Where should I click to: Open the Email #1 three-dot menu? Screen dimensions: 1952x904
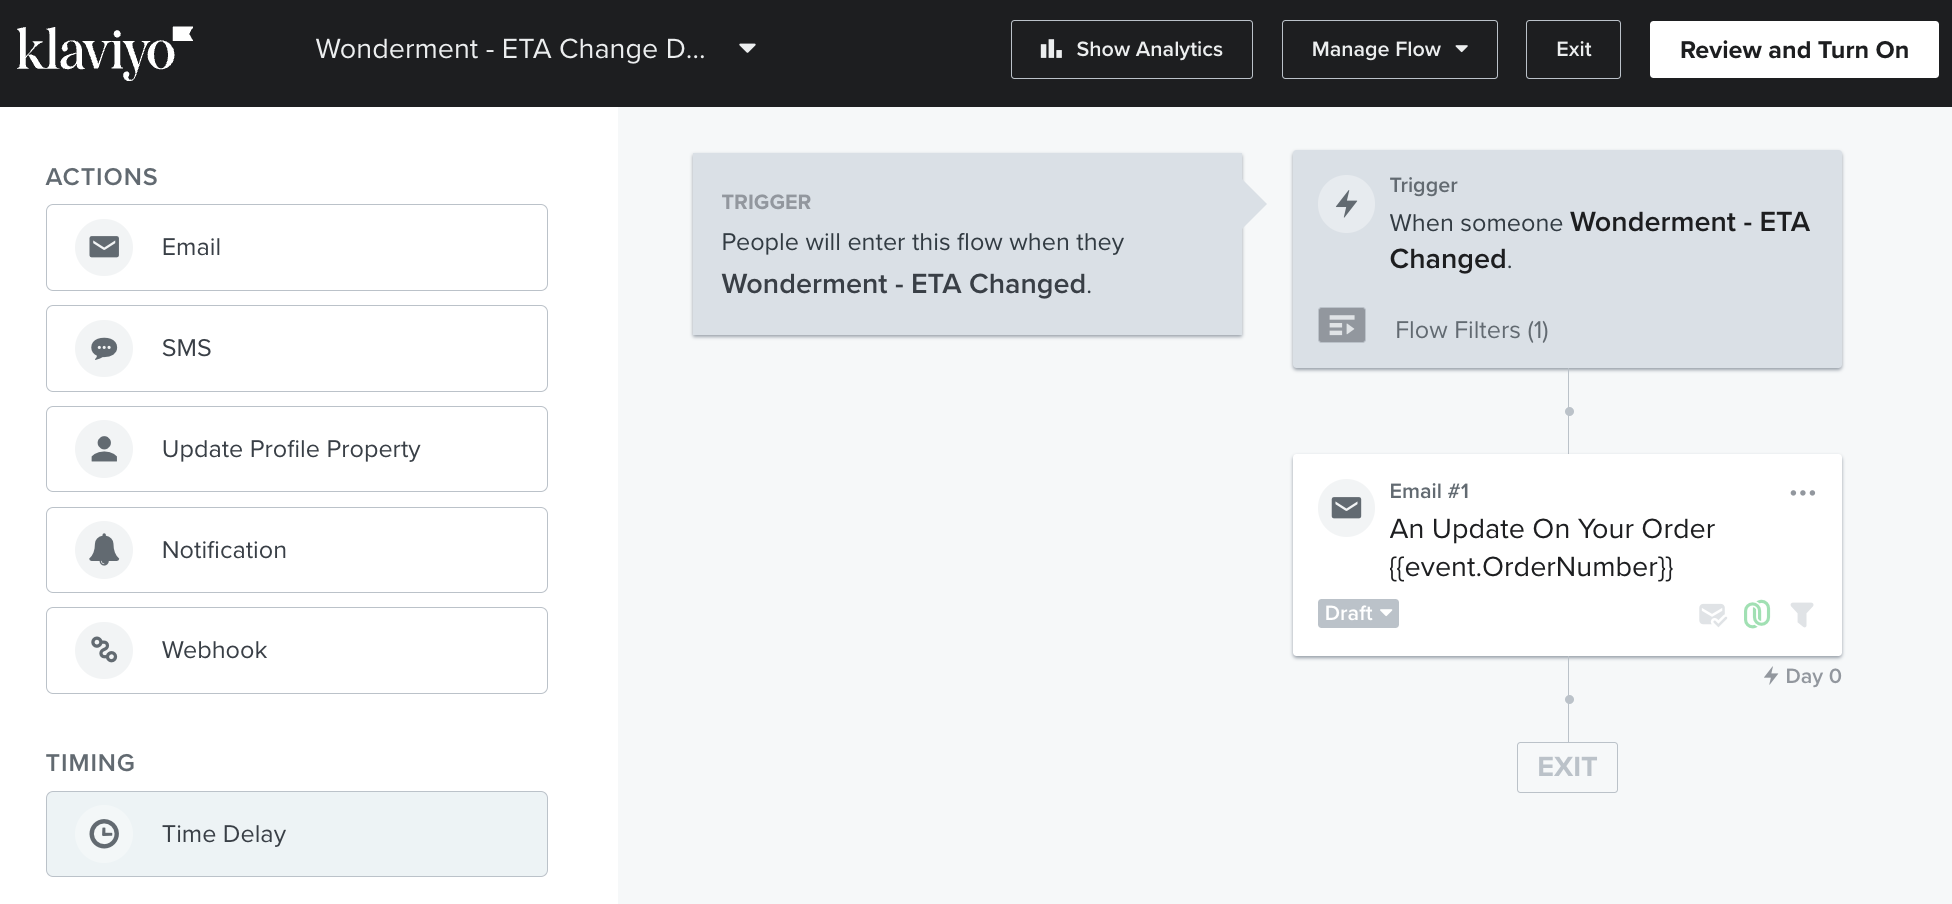pos(1802,493)
